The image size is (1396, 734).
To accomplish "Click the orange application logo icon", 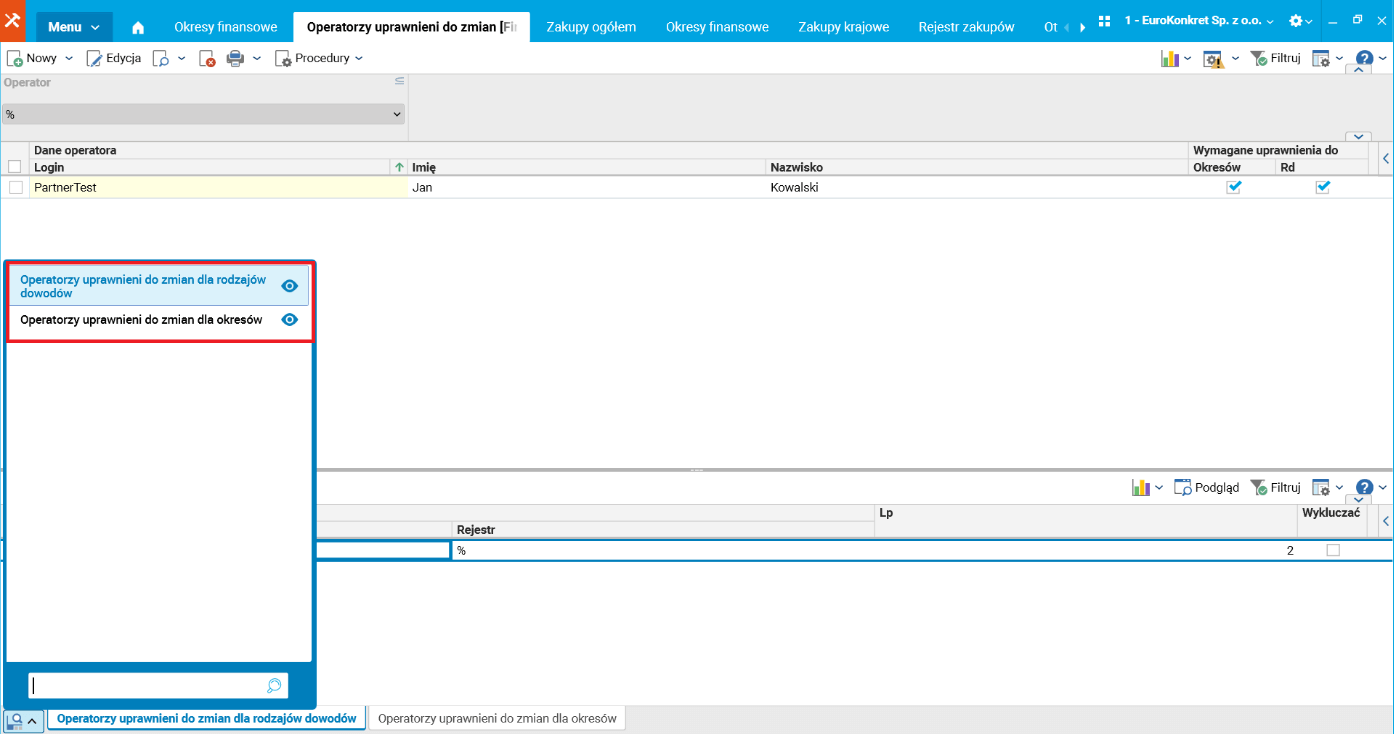I will tap(14, 21).
